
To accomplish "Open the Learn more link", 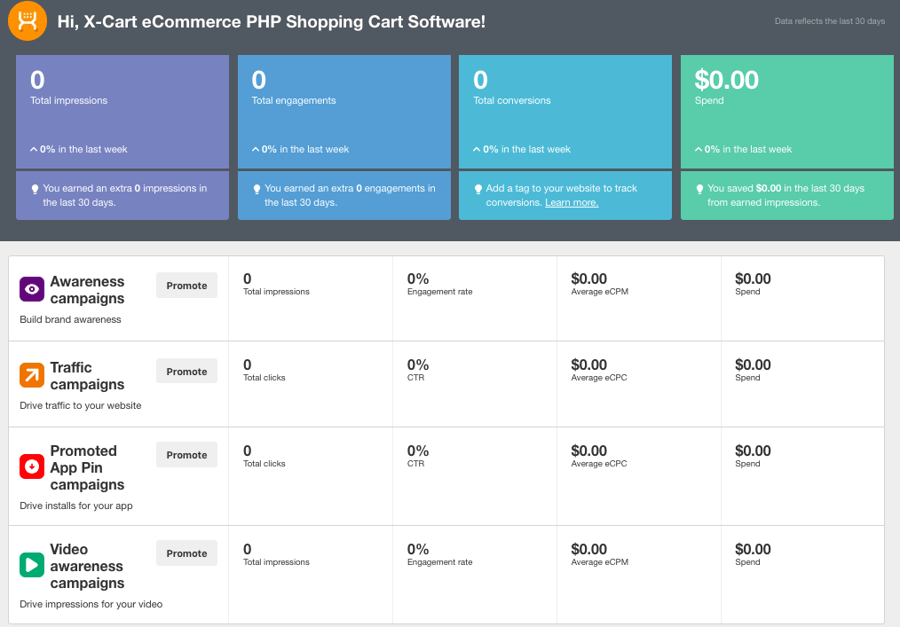I will click(572, 203).
